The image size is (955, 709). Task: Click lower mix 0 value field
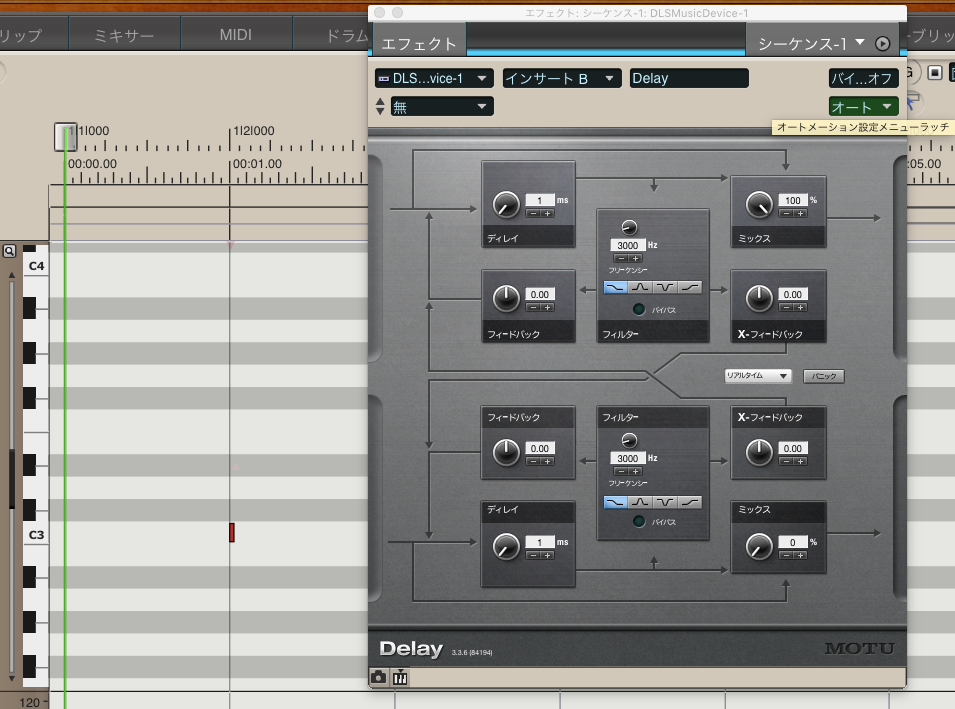pyautogui.click(x=792, y=541)
